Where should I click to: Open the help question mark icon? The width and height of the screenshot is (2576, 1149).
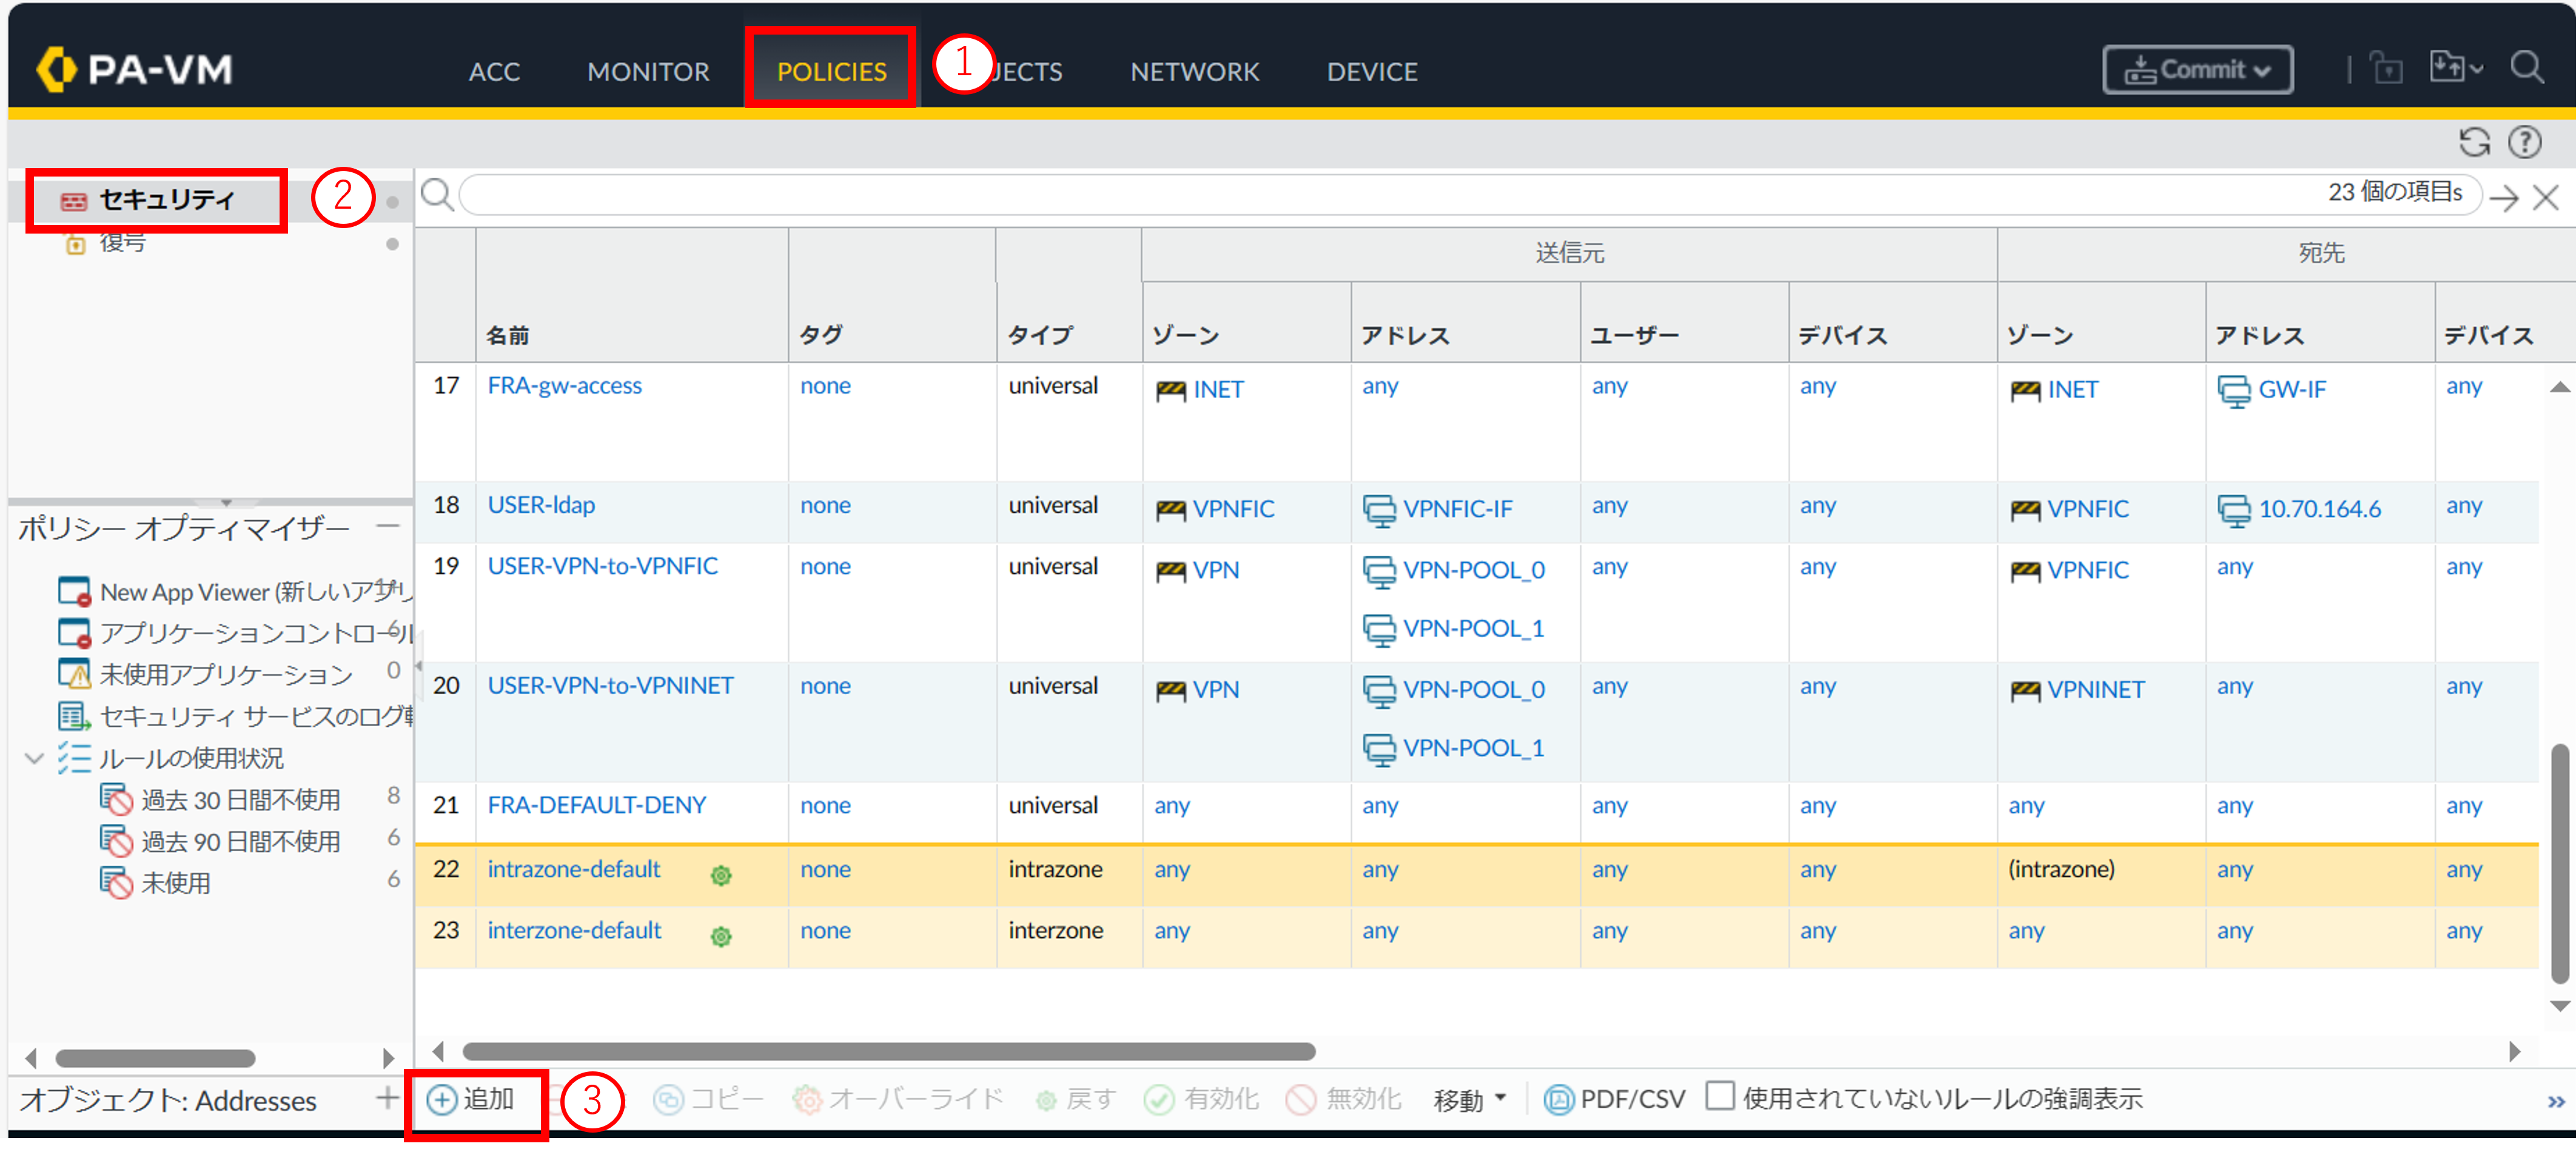(x=2524, y=142)
